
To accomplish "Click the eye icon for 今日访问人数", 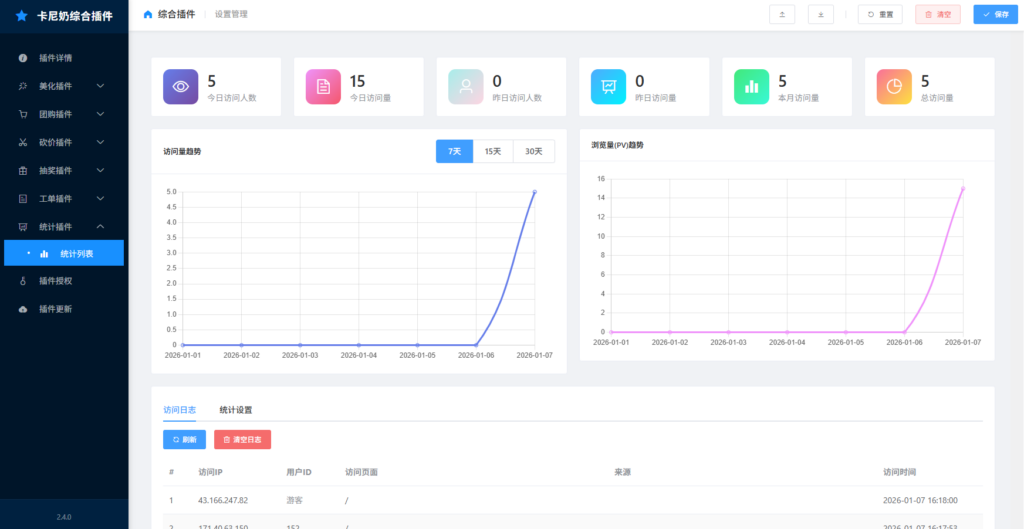I will tap(181, 86).
